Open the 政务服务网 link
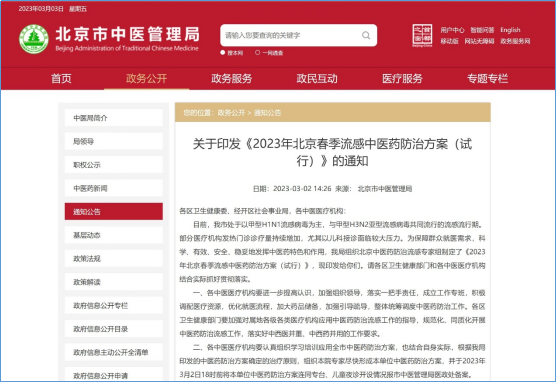Image resolution: width=557 pixels, height=383 pixels. click(515, 41)
